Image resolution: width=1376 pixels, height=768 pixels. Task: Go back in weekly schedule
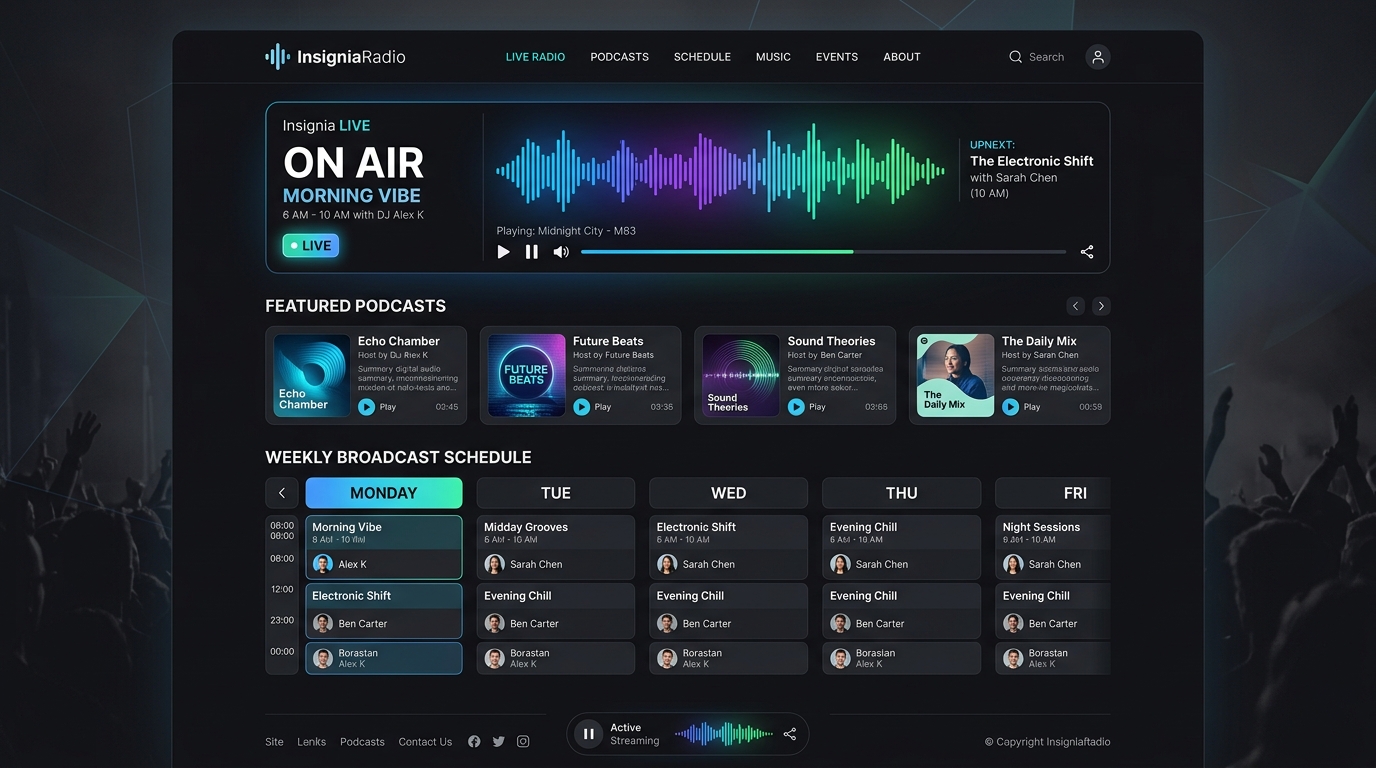282,493
